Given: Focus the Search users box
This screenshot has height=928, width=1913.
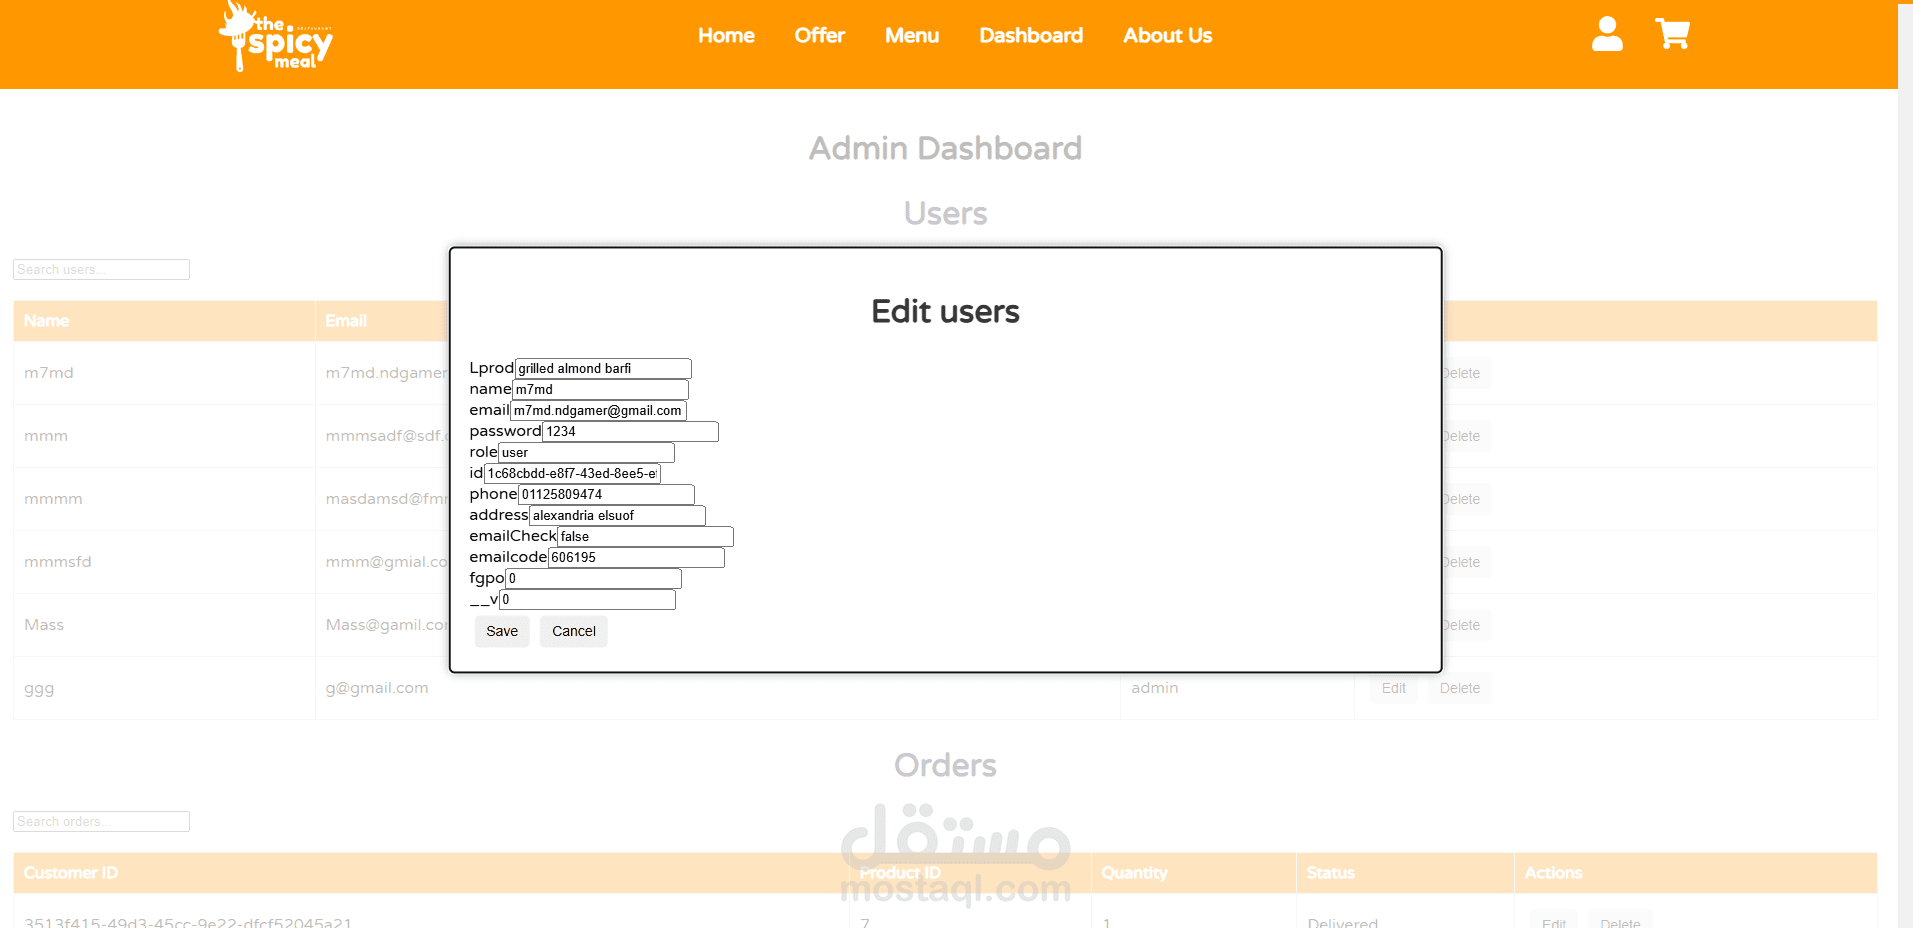Looking at the screenshot, I should tap(101, 269).
